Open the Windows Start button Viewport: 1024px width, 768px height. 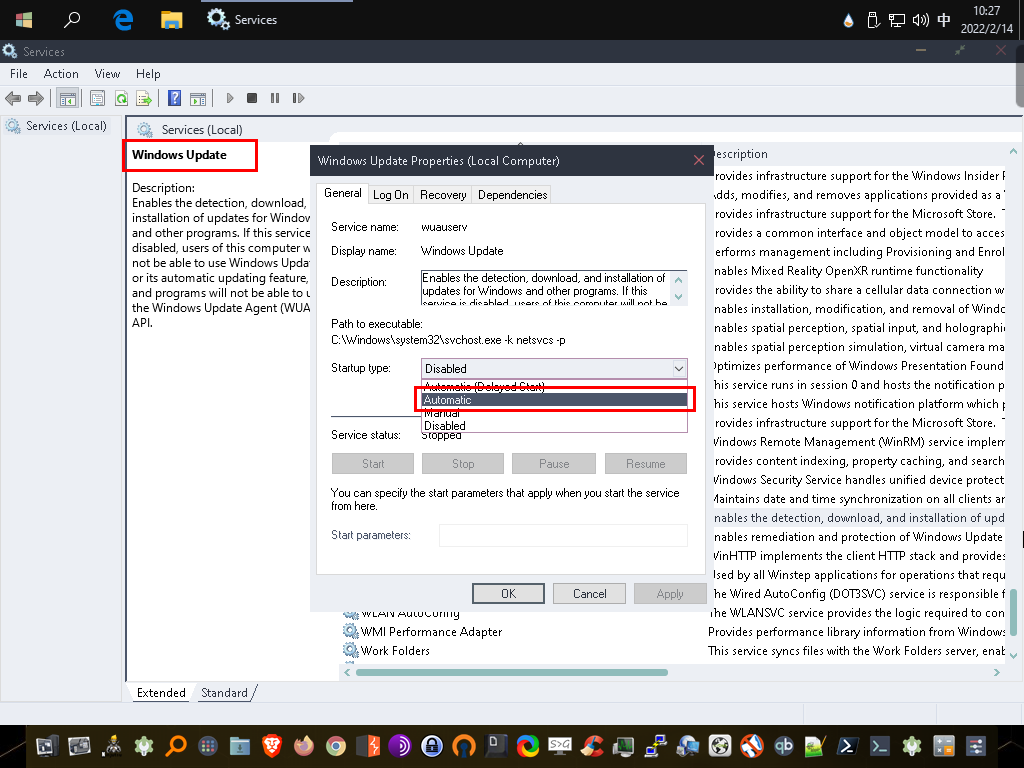24,20
